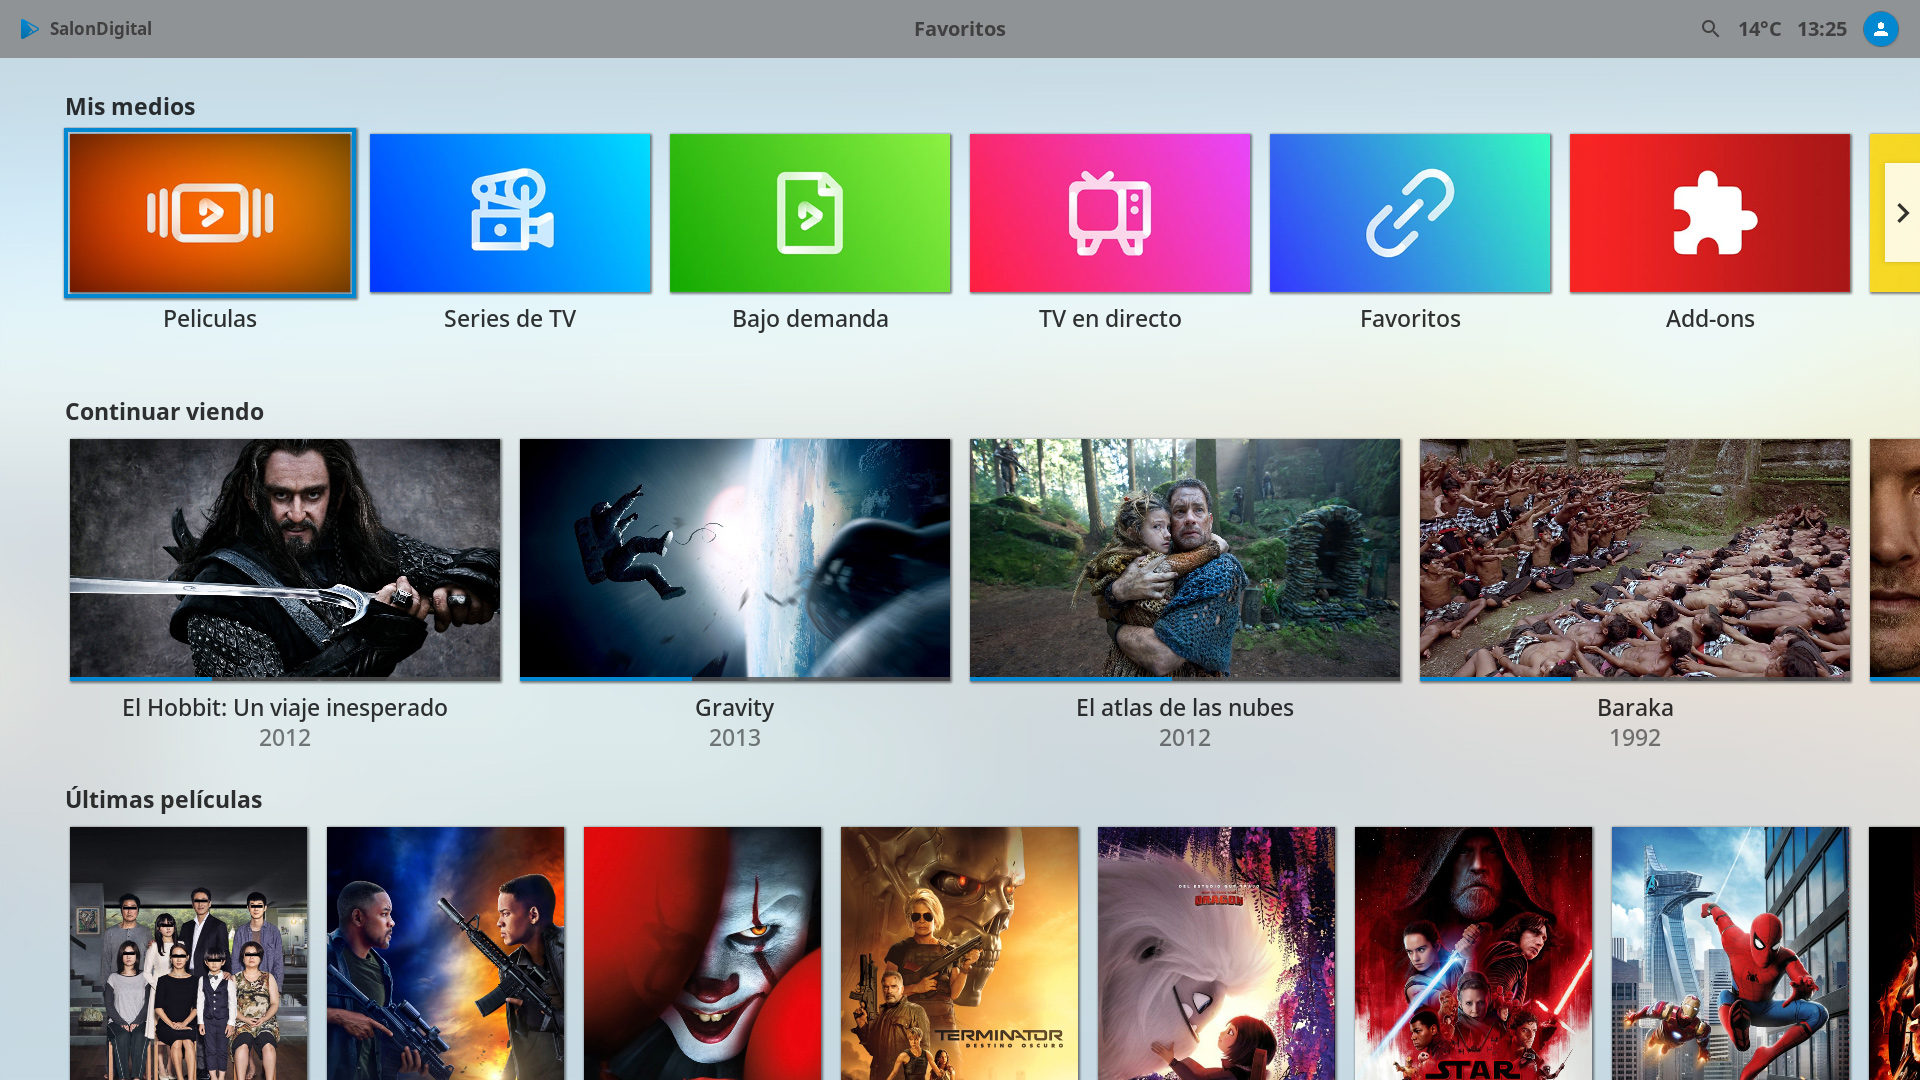Click the 2013 year under Gravity
The height and width of the screenshot is (1080, 1920).
(x=735, y=738)
